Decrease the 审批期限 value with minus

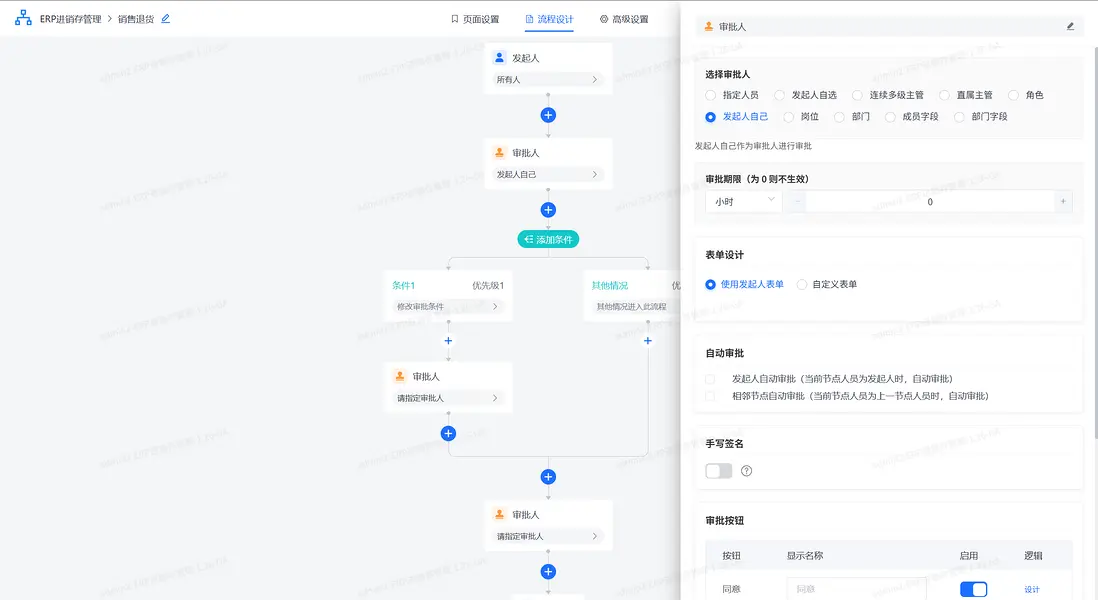(797, 202)
